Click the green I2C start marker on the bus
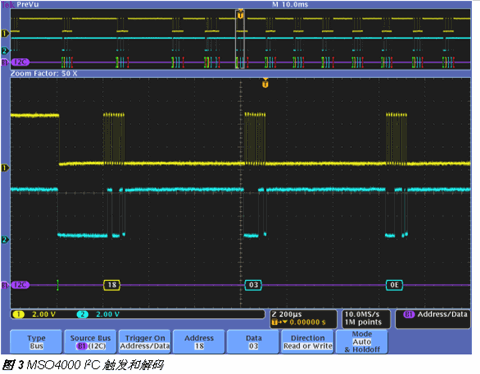Image resolution: width=480 pixels, height=374 pixels. (x=58, y=285)
